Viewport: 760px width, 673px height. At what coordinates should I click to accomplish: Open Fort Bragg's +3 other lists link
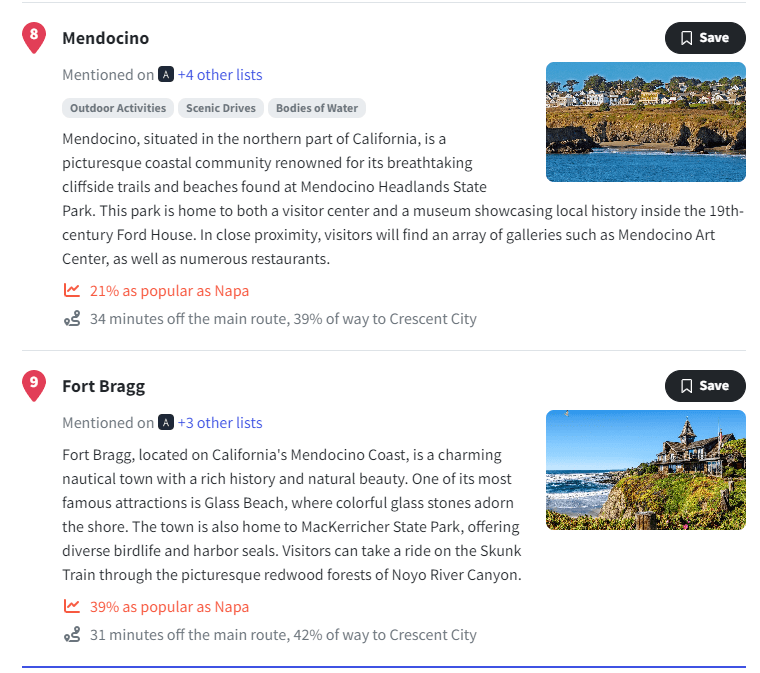(x=220, y=423)
